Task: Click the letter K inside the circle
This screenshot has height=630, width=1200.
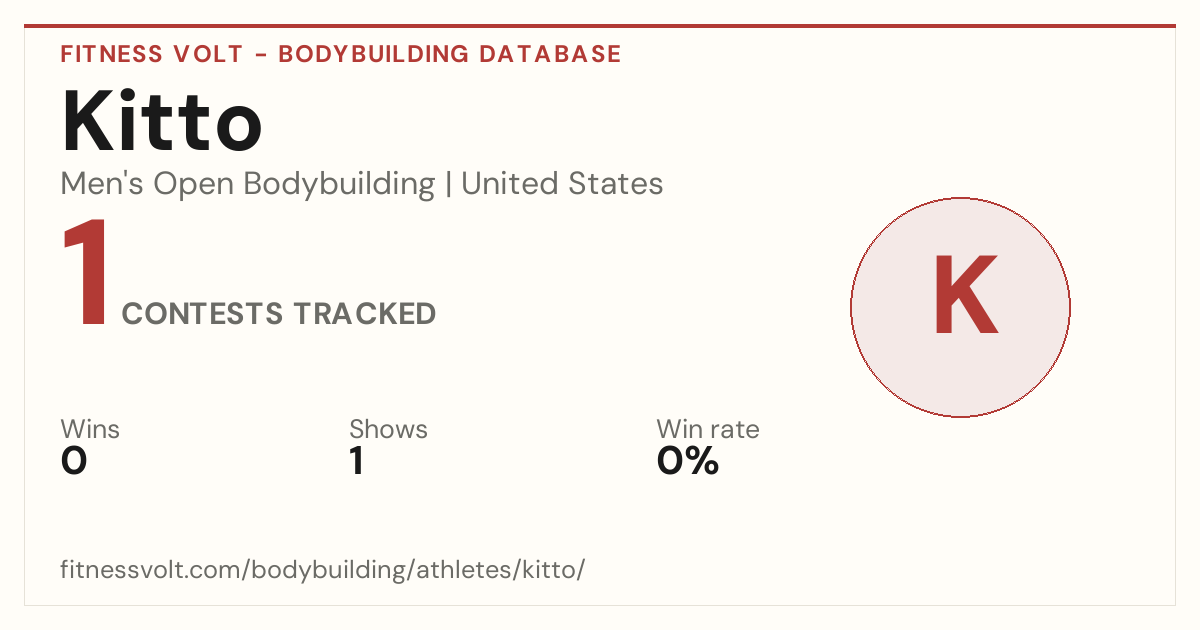Action: pyautogui.click(x=966, y=296)
